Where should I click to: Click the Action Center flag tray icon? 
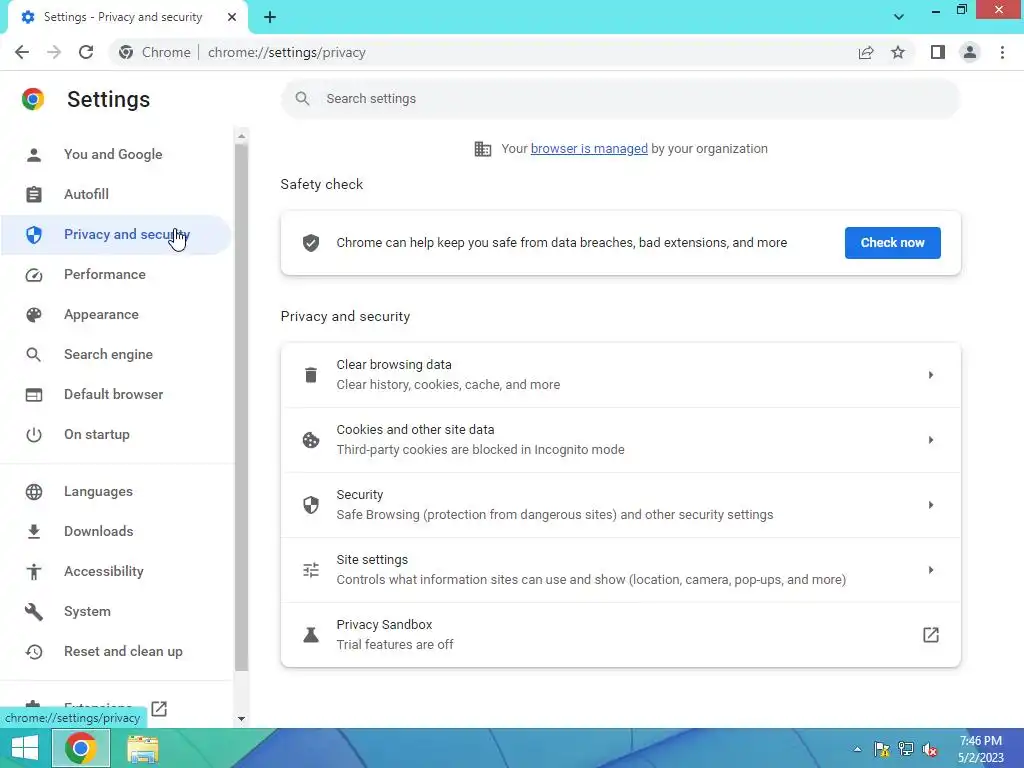[x=882, y=749]
